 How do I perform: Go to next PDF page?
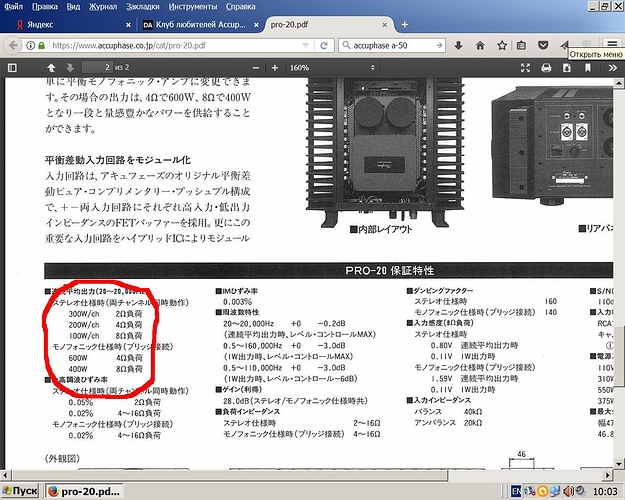tap(70, 68)
